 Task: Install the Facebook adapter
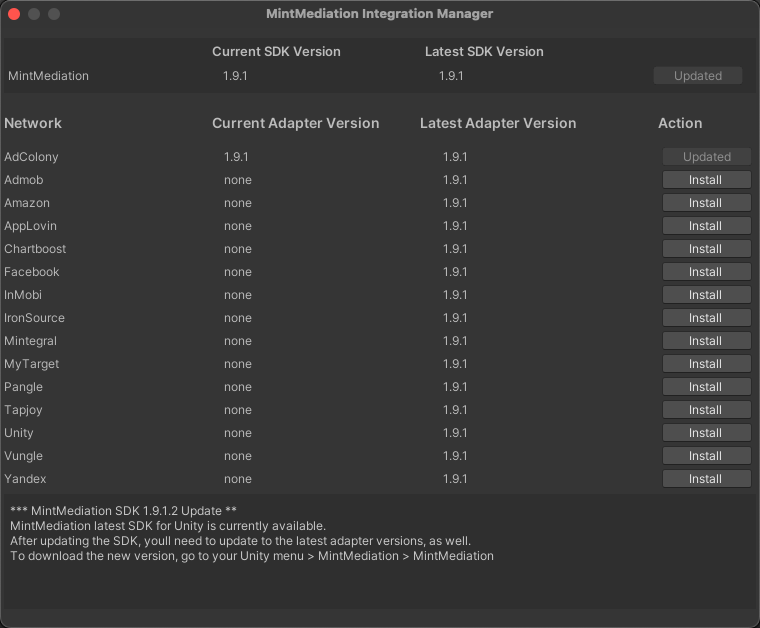click(706, 272)
